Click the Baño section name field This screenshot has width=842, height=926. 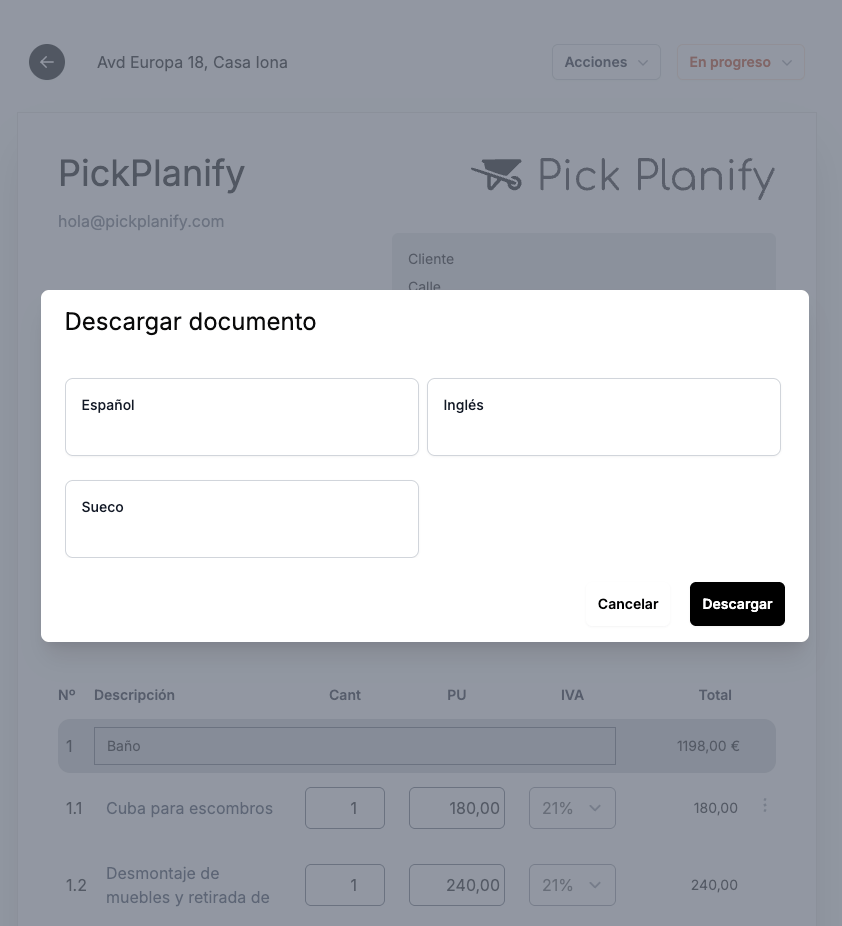coord(354,746)
